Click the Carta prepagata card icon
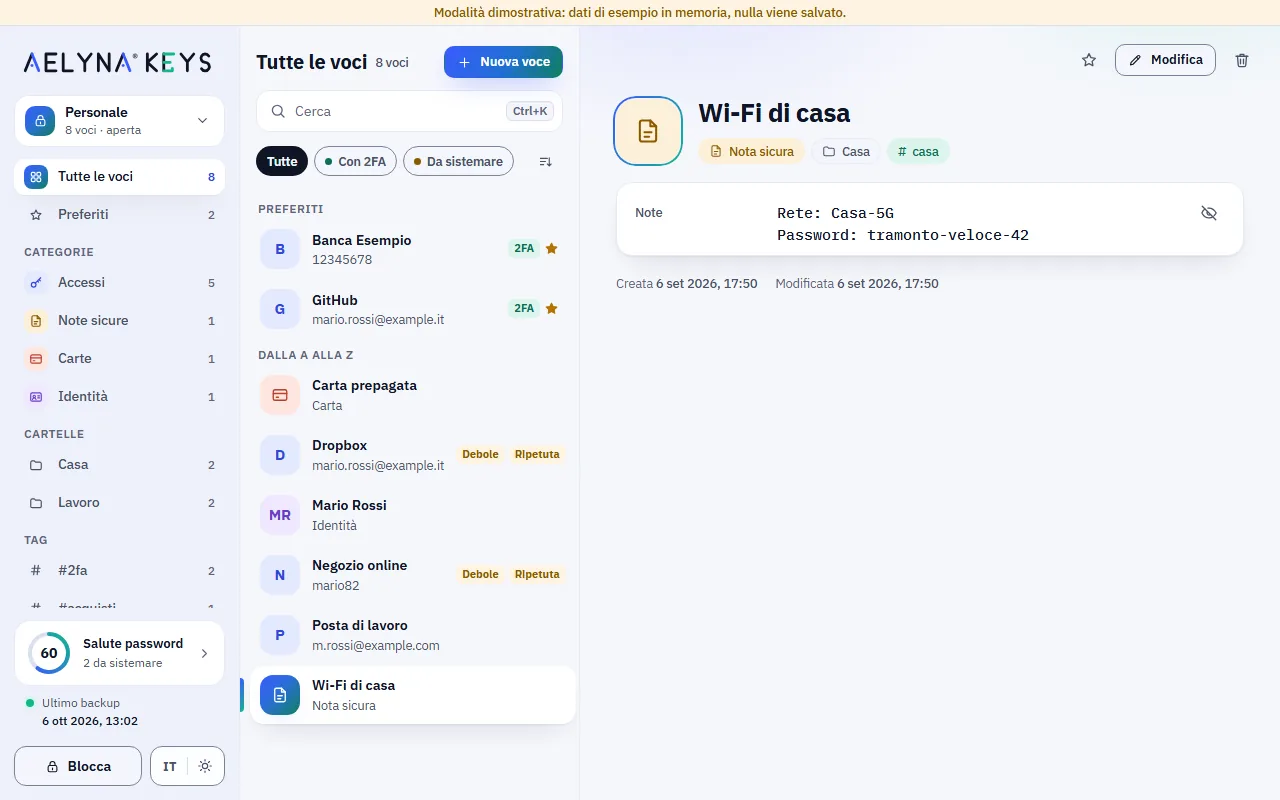 tap(280, 395)
